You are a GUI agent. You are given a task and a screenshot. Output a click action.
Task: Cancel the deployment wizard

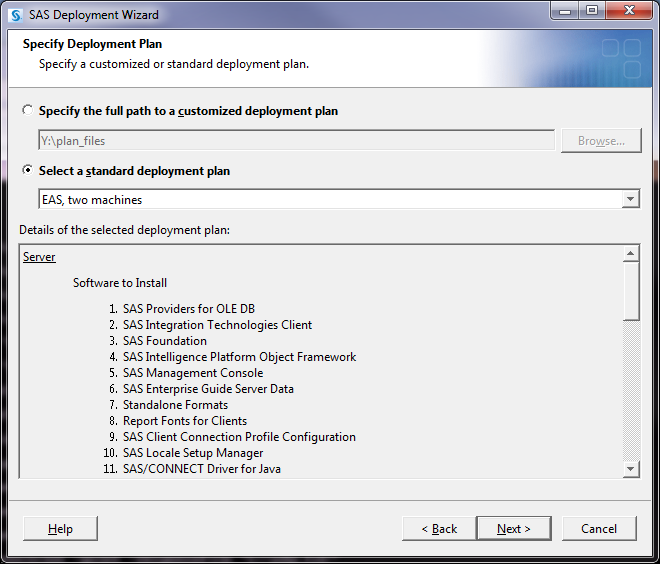pos(599,529)
